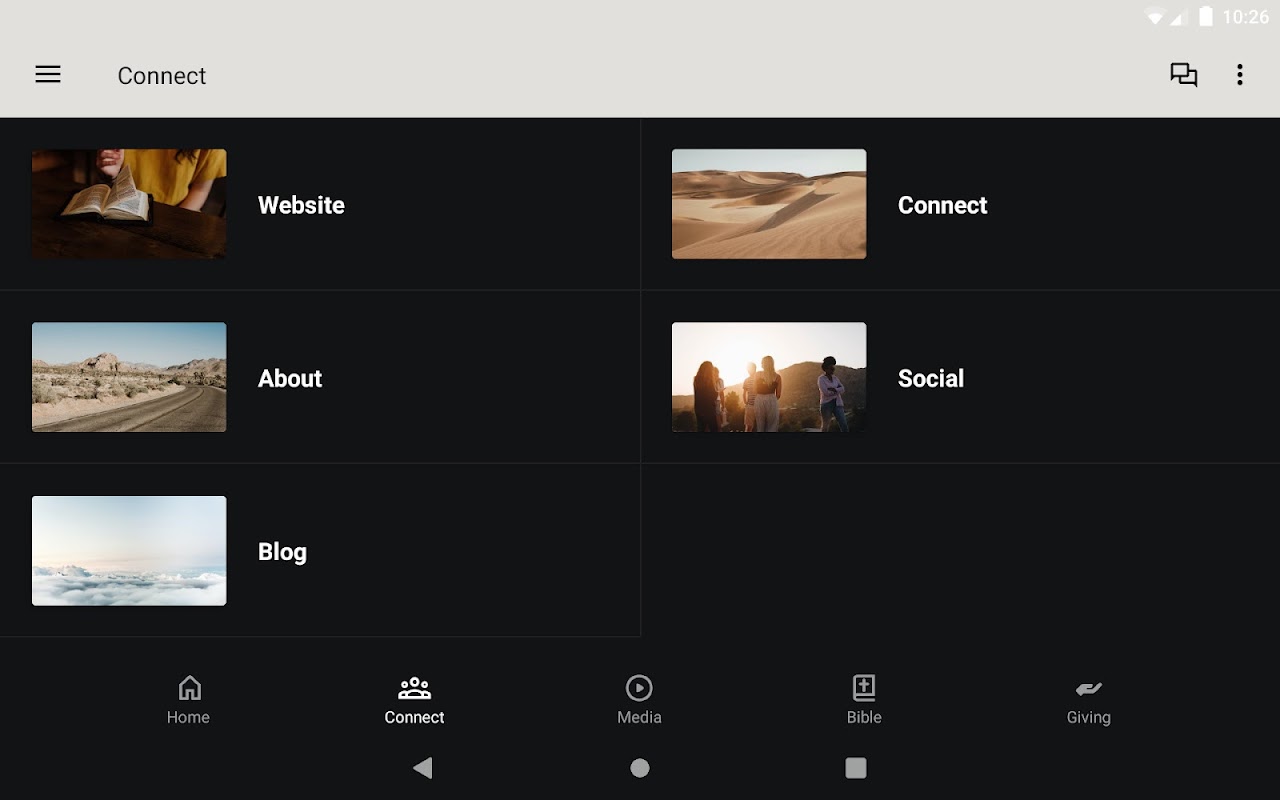The width and height of the screenshot is (1280, 800).
Task: Open the chat messages icon
Action: pyautogui.click(x=1184, y=75)
